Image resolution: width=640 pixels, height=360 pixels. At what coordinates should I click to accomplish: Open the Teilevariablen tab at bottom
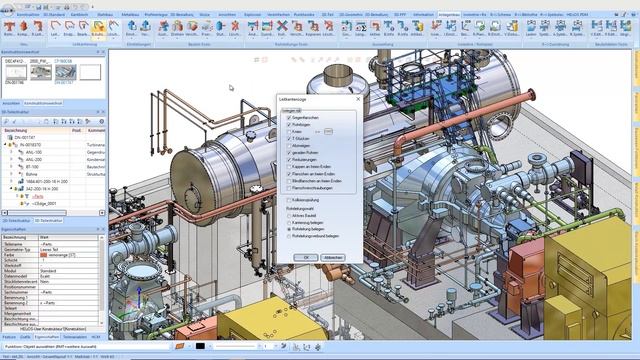point(75,337)
